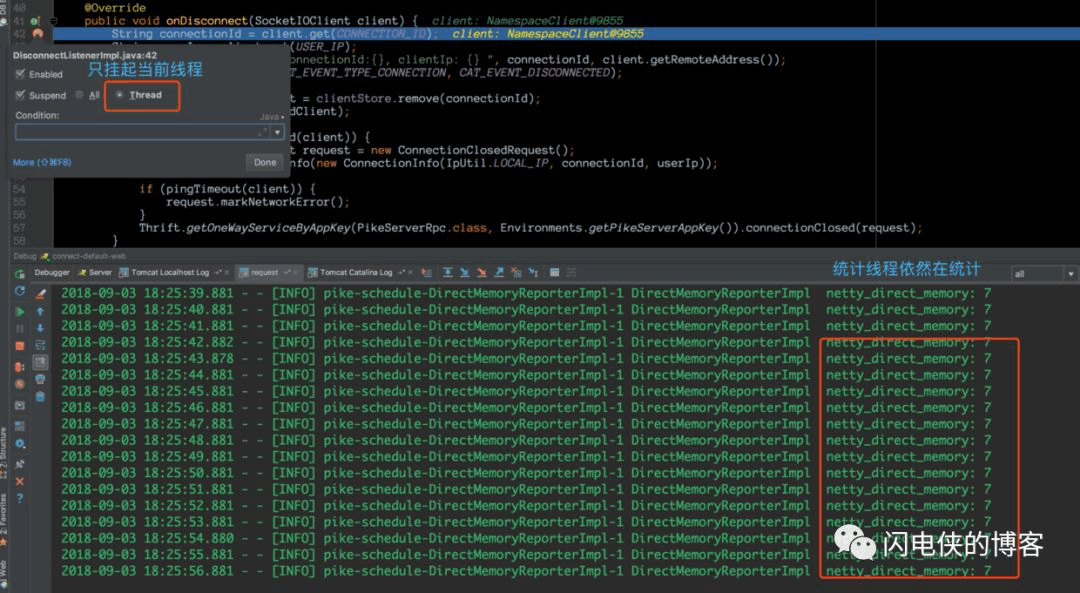The height and width of the screenshot is (593, 1080).
Task: Click the Step Into debugger icon
Action: point(465,273)
